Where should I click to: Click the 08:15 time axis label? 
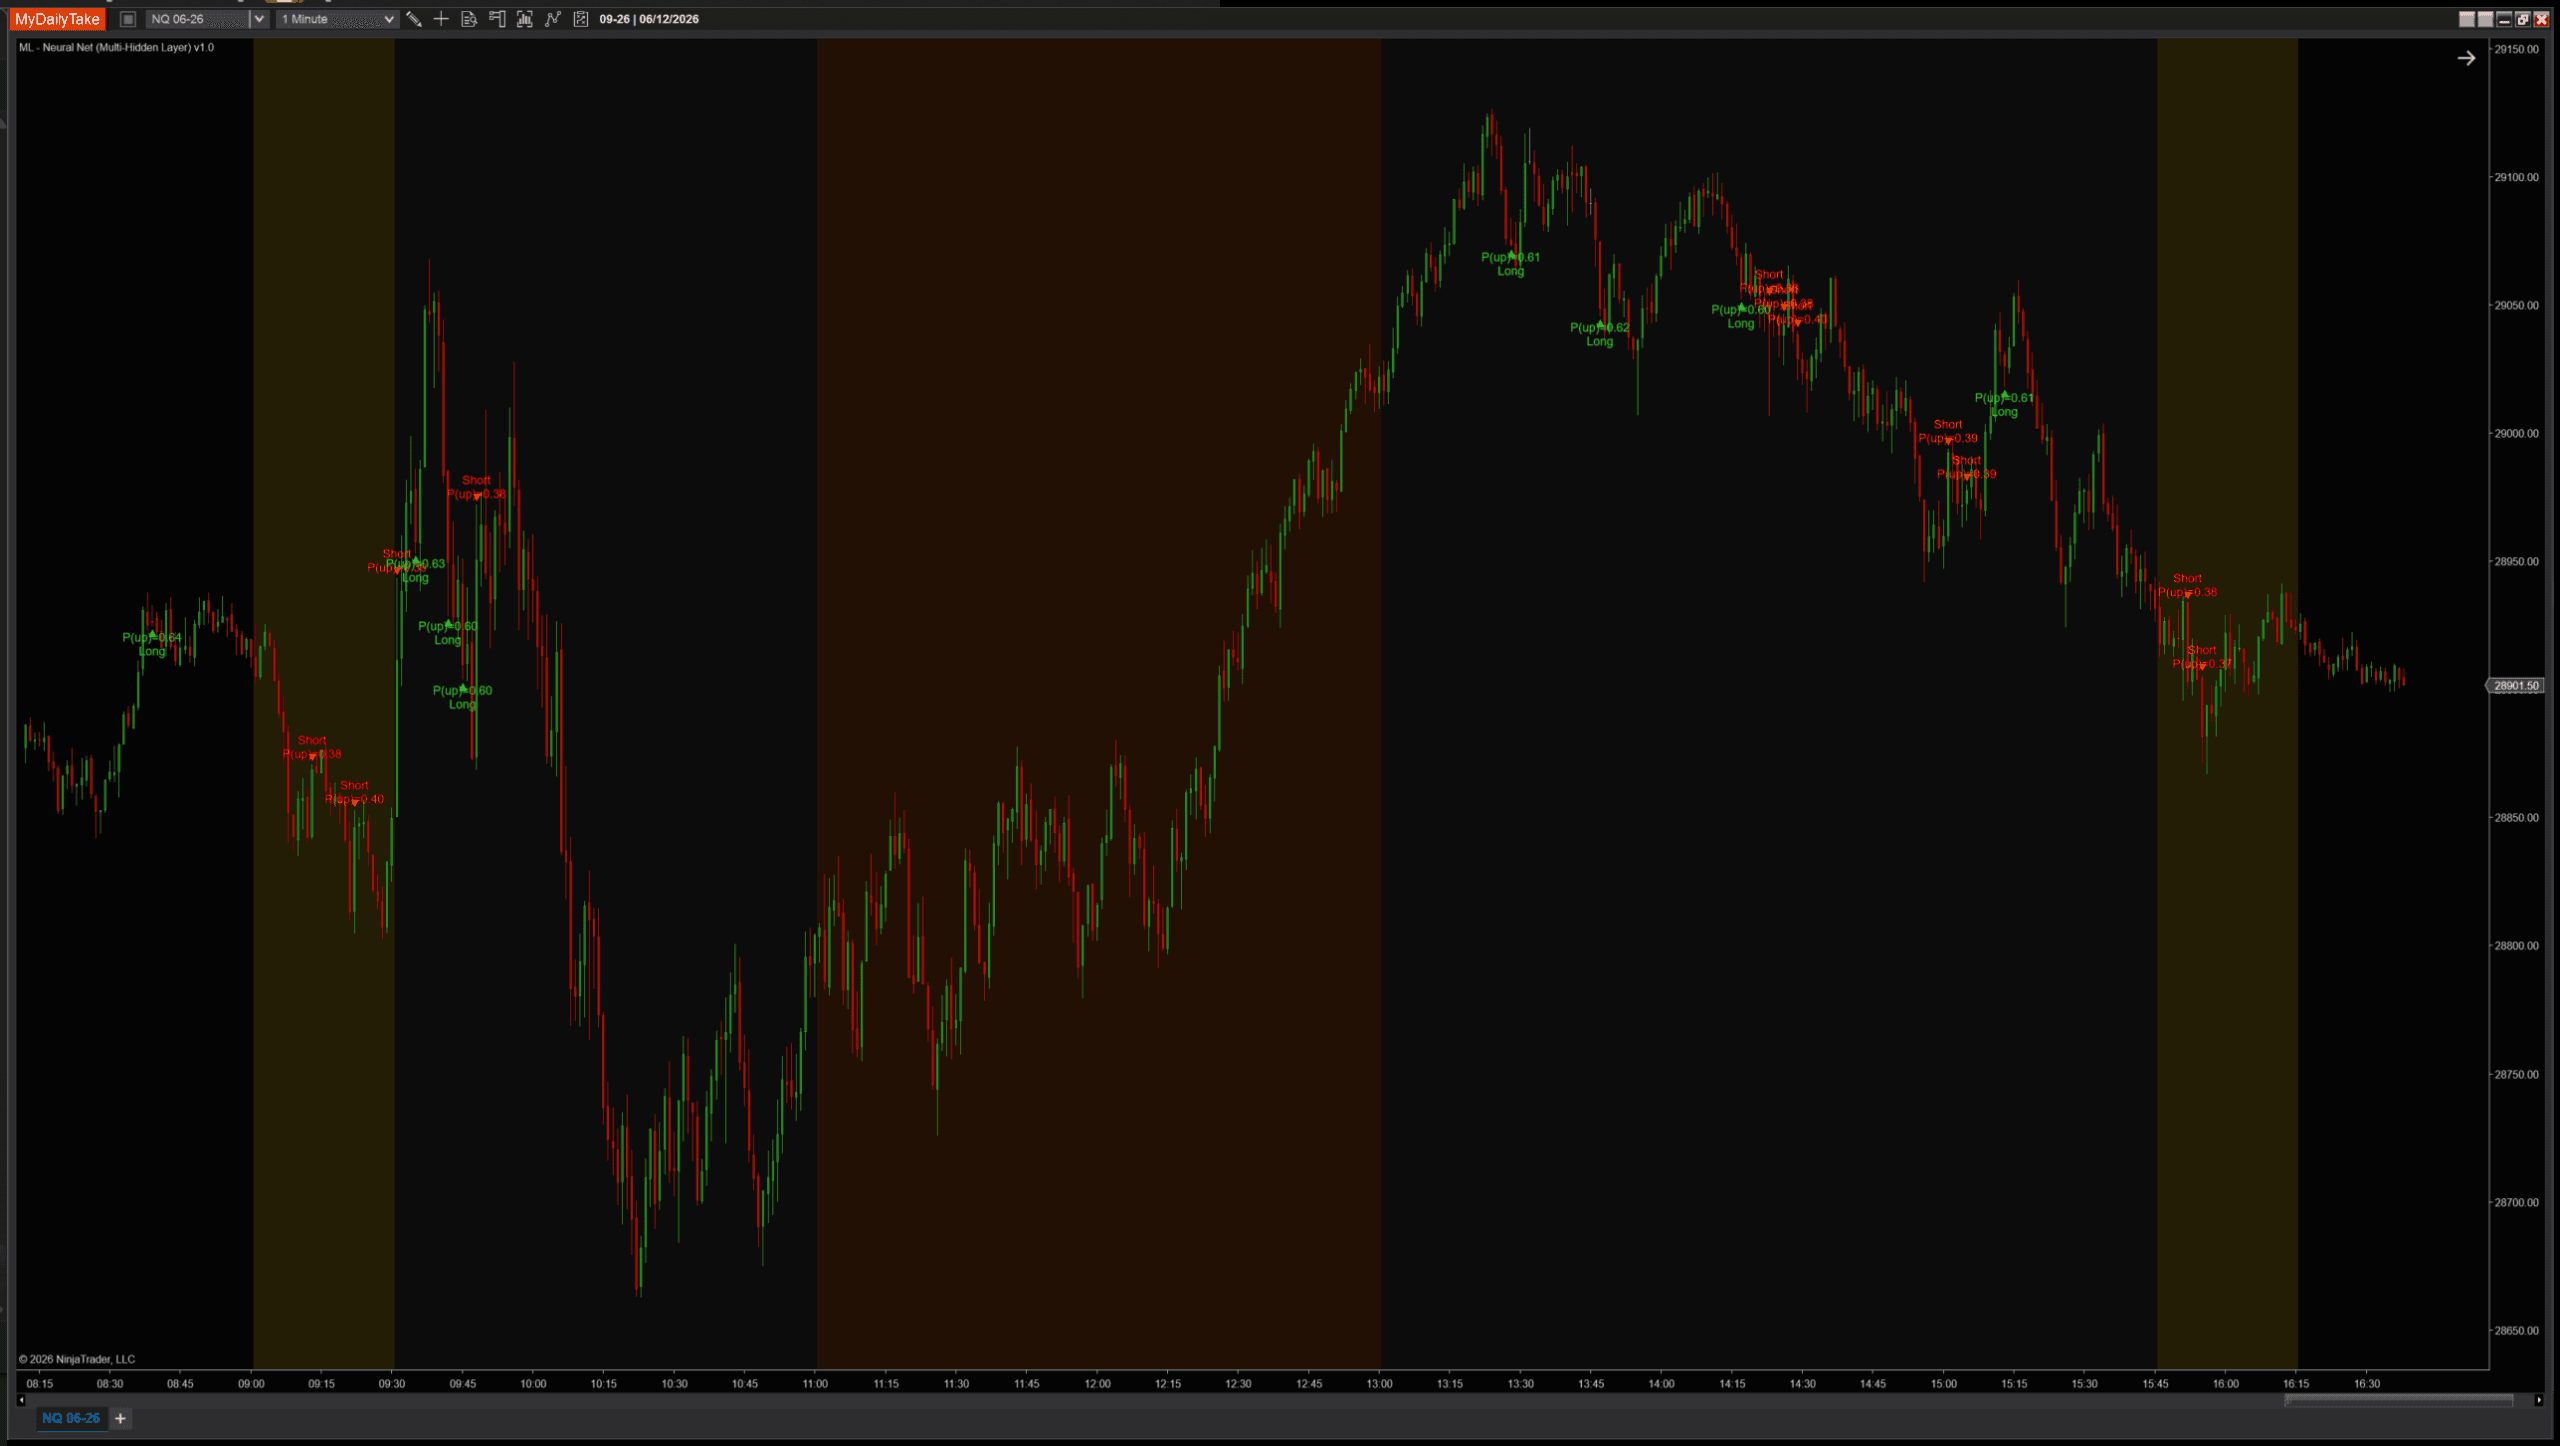point(40,1384)
